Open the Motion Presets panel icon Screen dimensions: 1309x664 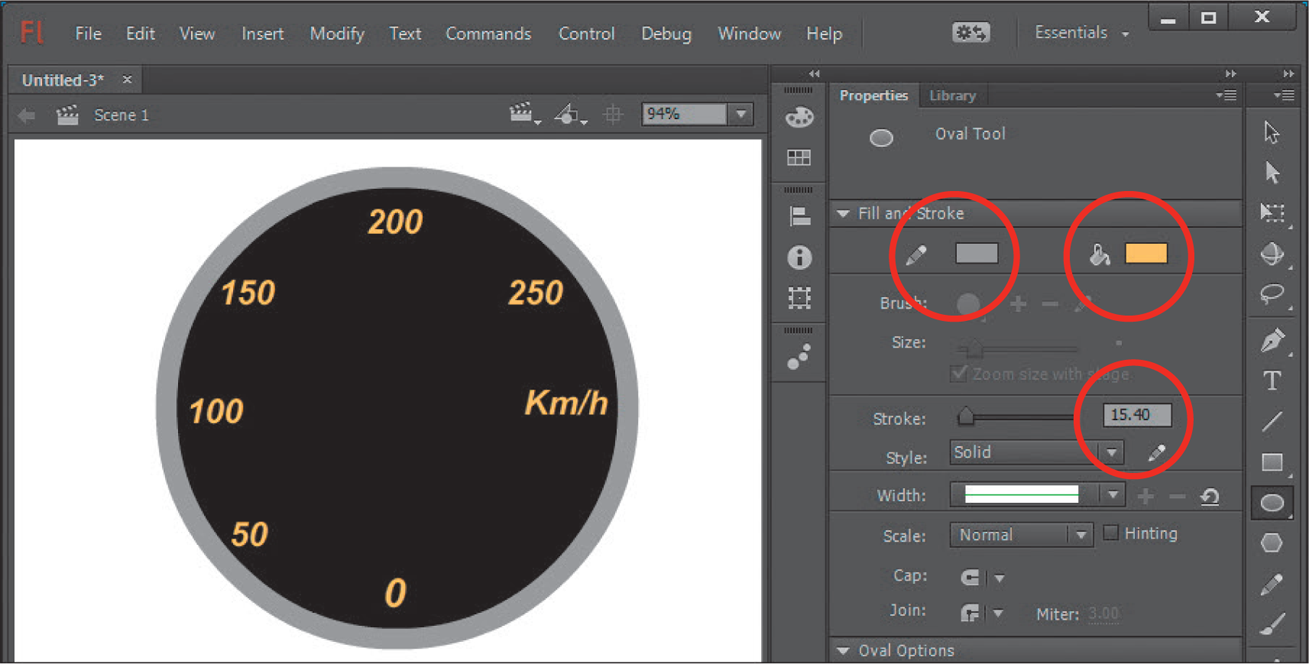[x=799, y=357]
